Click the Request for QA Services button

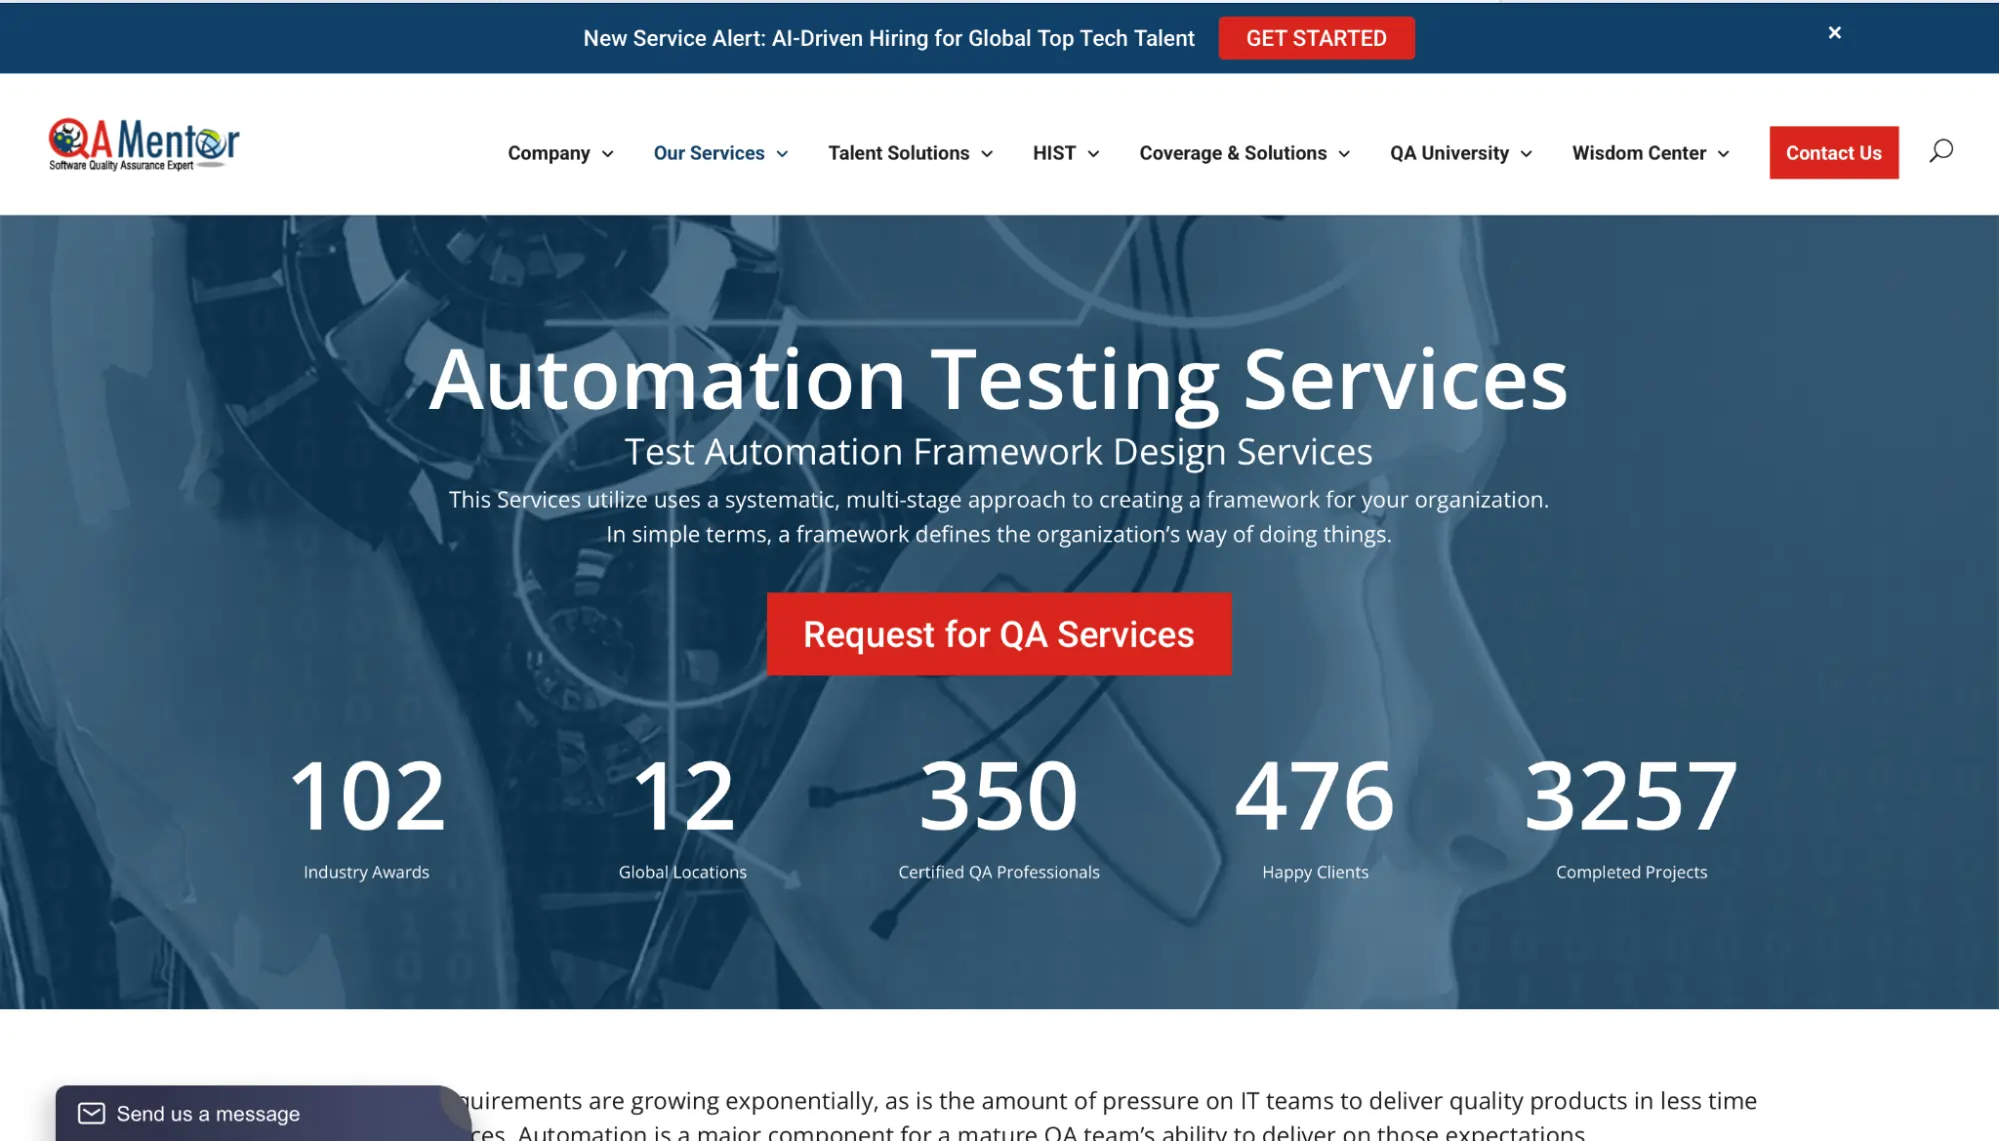click(998, 634)
